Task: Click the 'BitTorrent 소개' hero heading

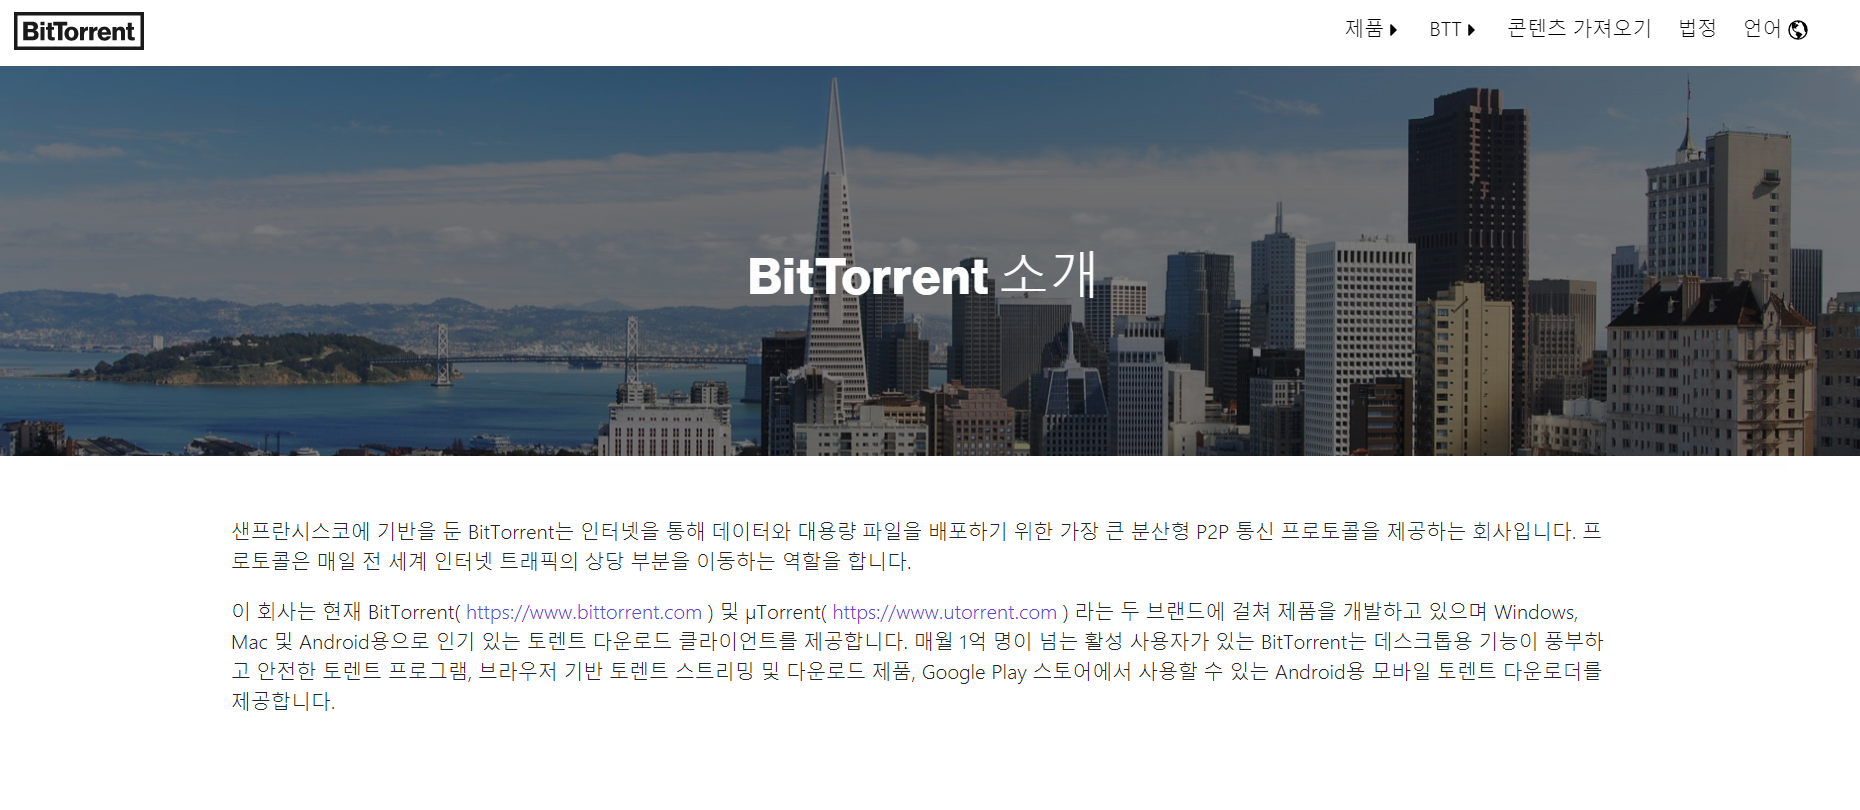Action: tap(922, 275)
